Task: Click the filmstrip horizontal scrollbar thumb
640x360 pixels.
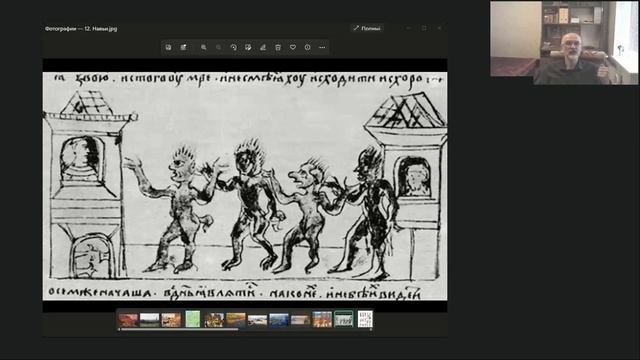Action: coord(180,329)
